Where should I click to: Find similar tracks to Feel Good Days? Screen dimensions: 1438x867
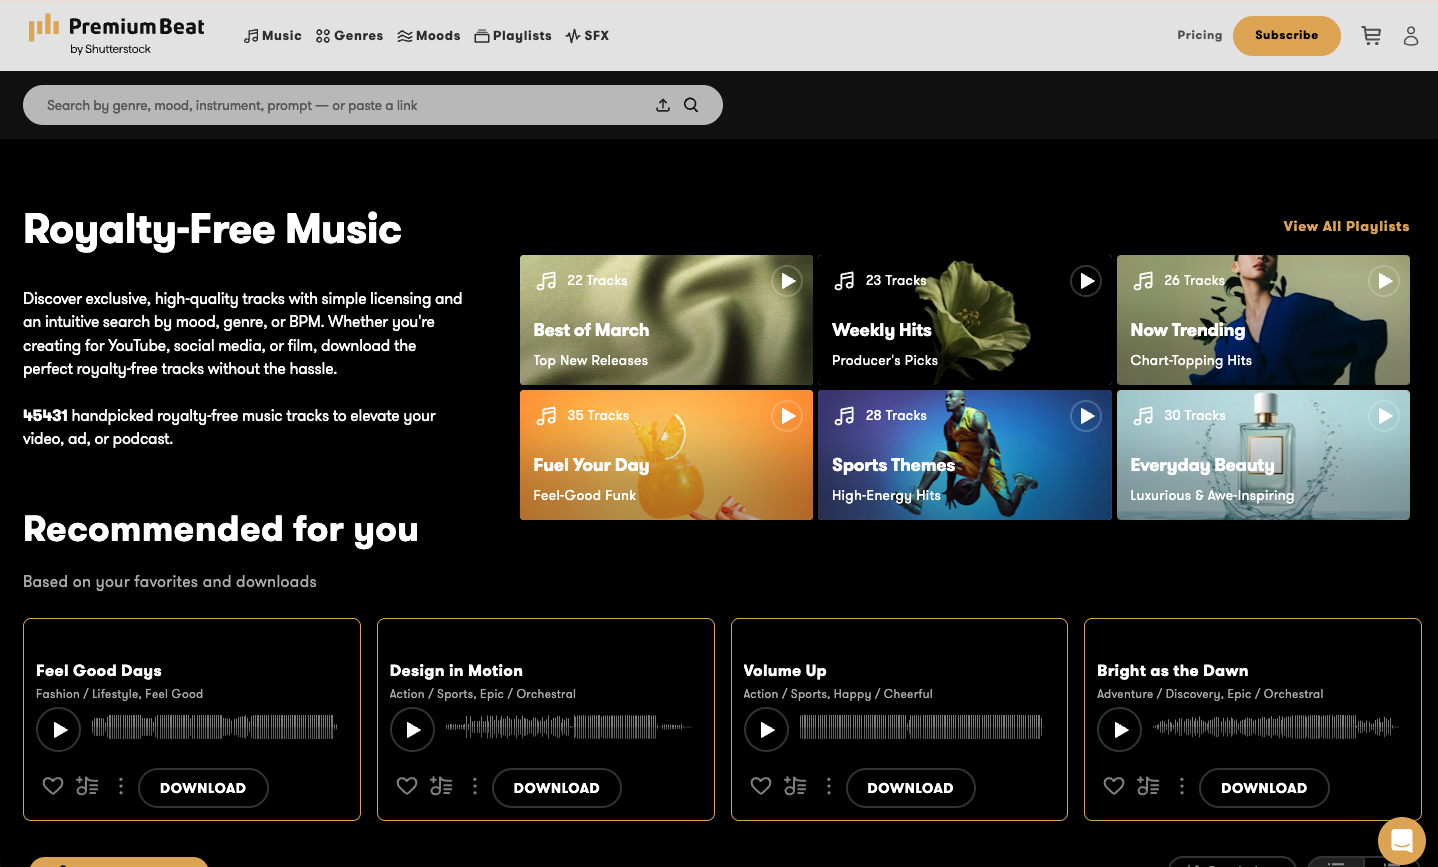pyautogui.click(x=88, y=787)
